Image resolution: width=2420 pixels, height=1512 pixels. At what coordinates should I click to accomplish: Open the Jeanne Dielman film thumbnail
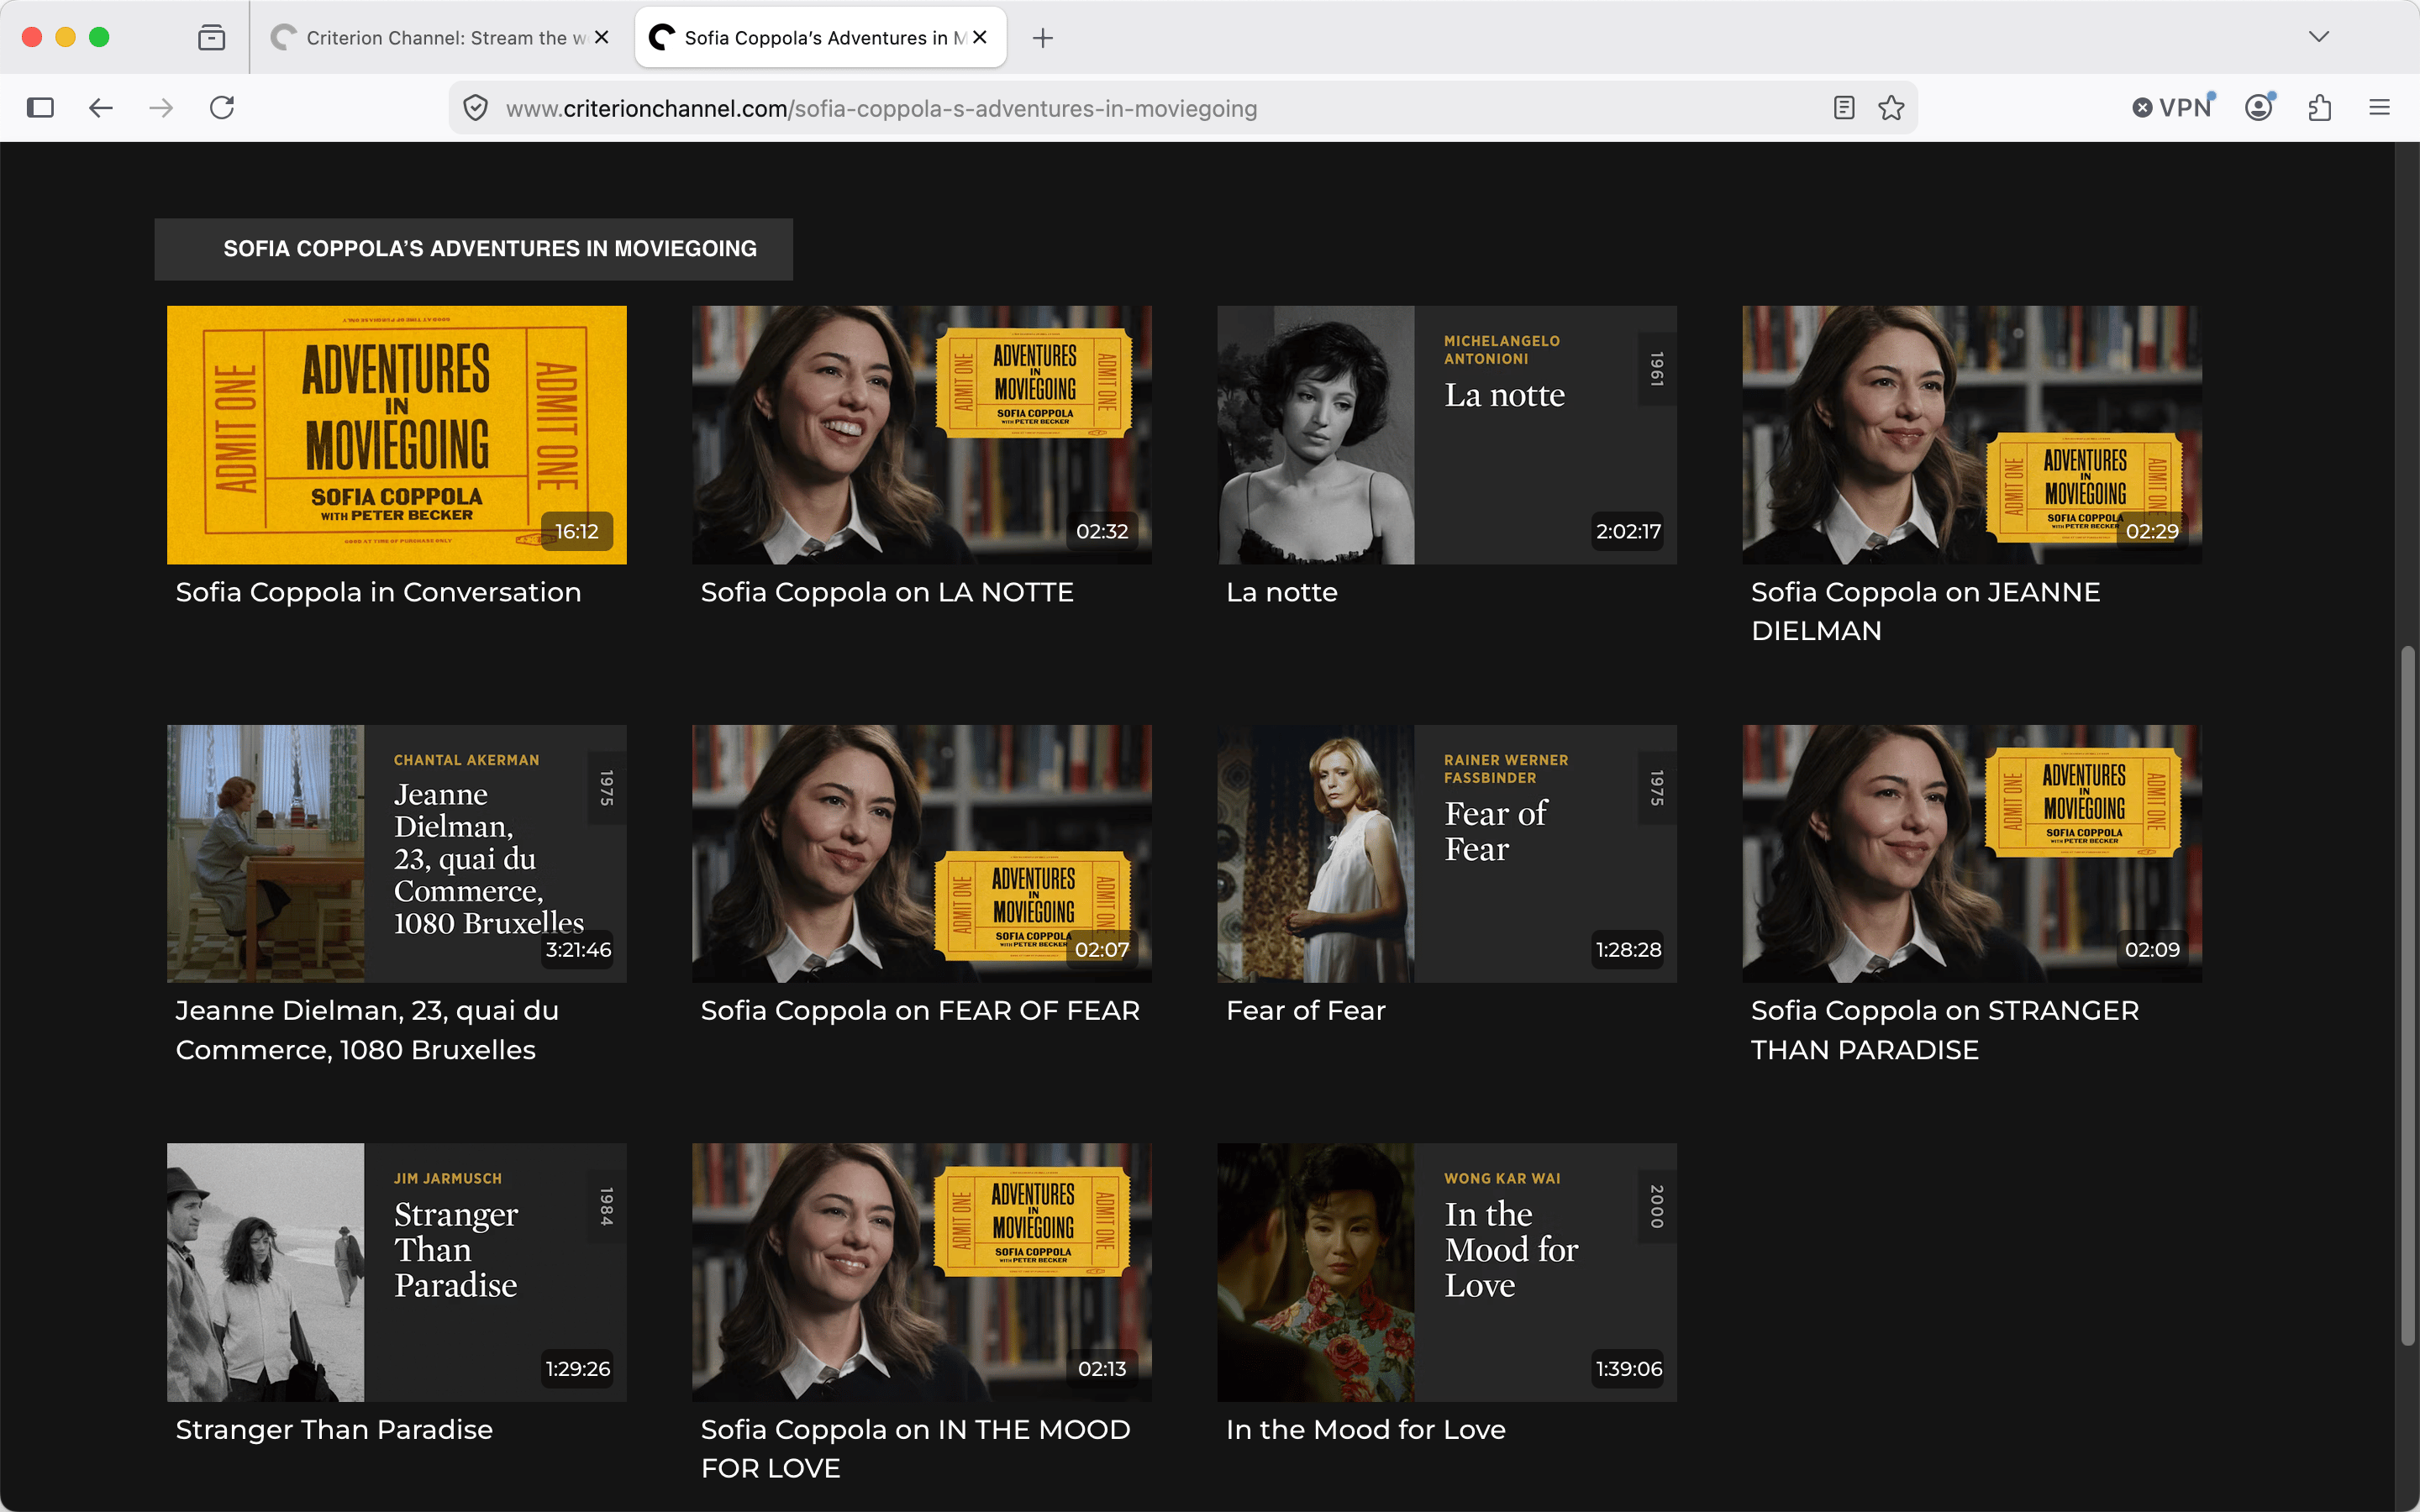coord(397,854)
